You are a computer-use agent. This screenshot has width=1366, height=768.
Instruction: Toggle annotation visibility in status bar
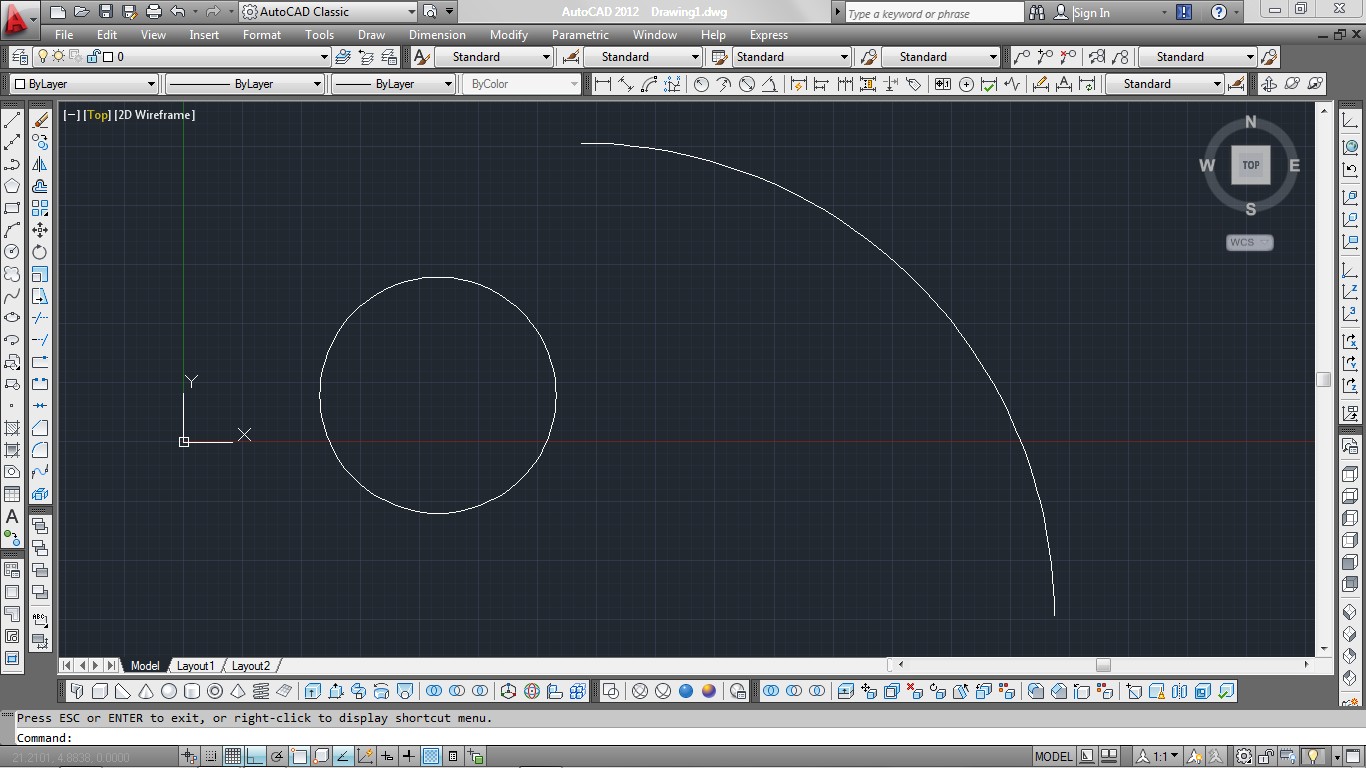tap(1193, 755)
